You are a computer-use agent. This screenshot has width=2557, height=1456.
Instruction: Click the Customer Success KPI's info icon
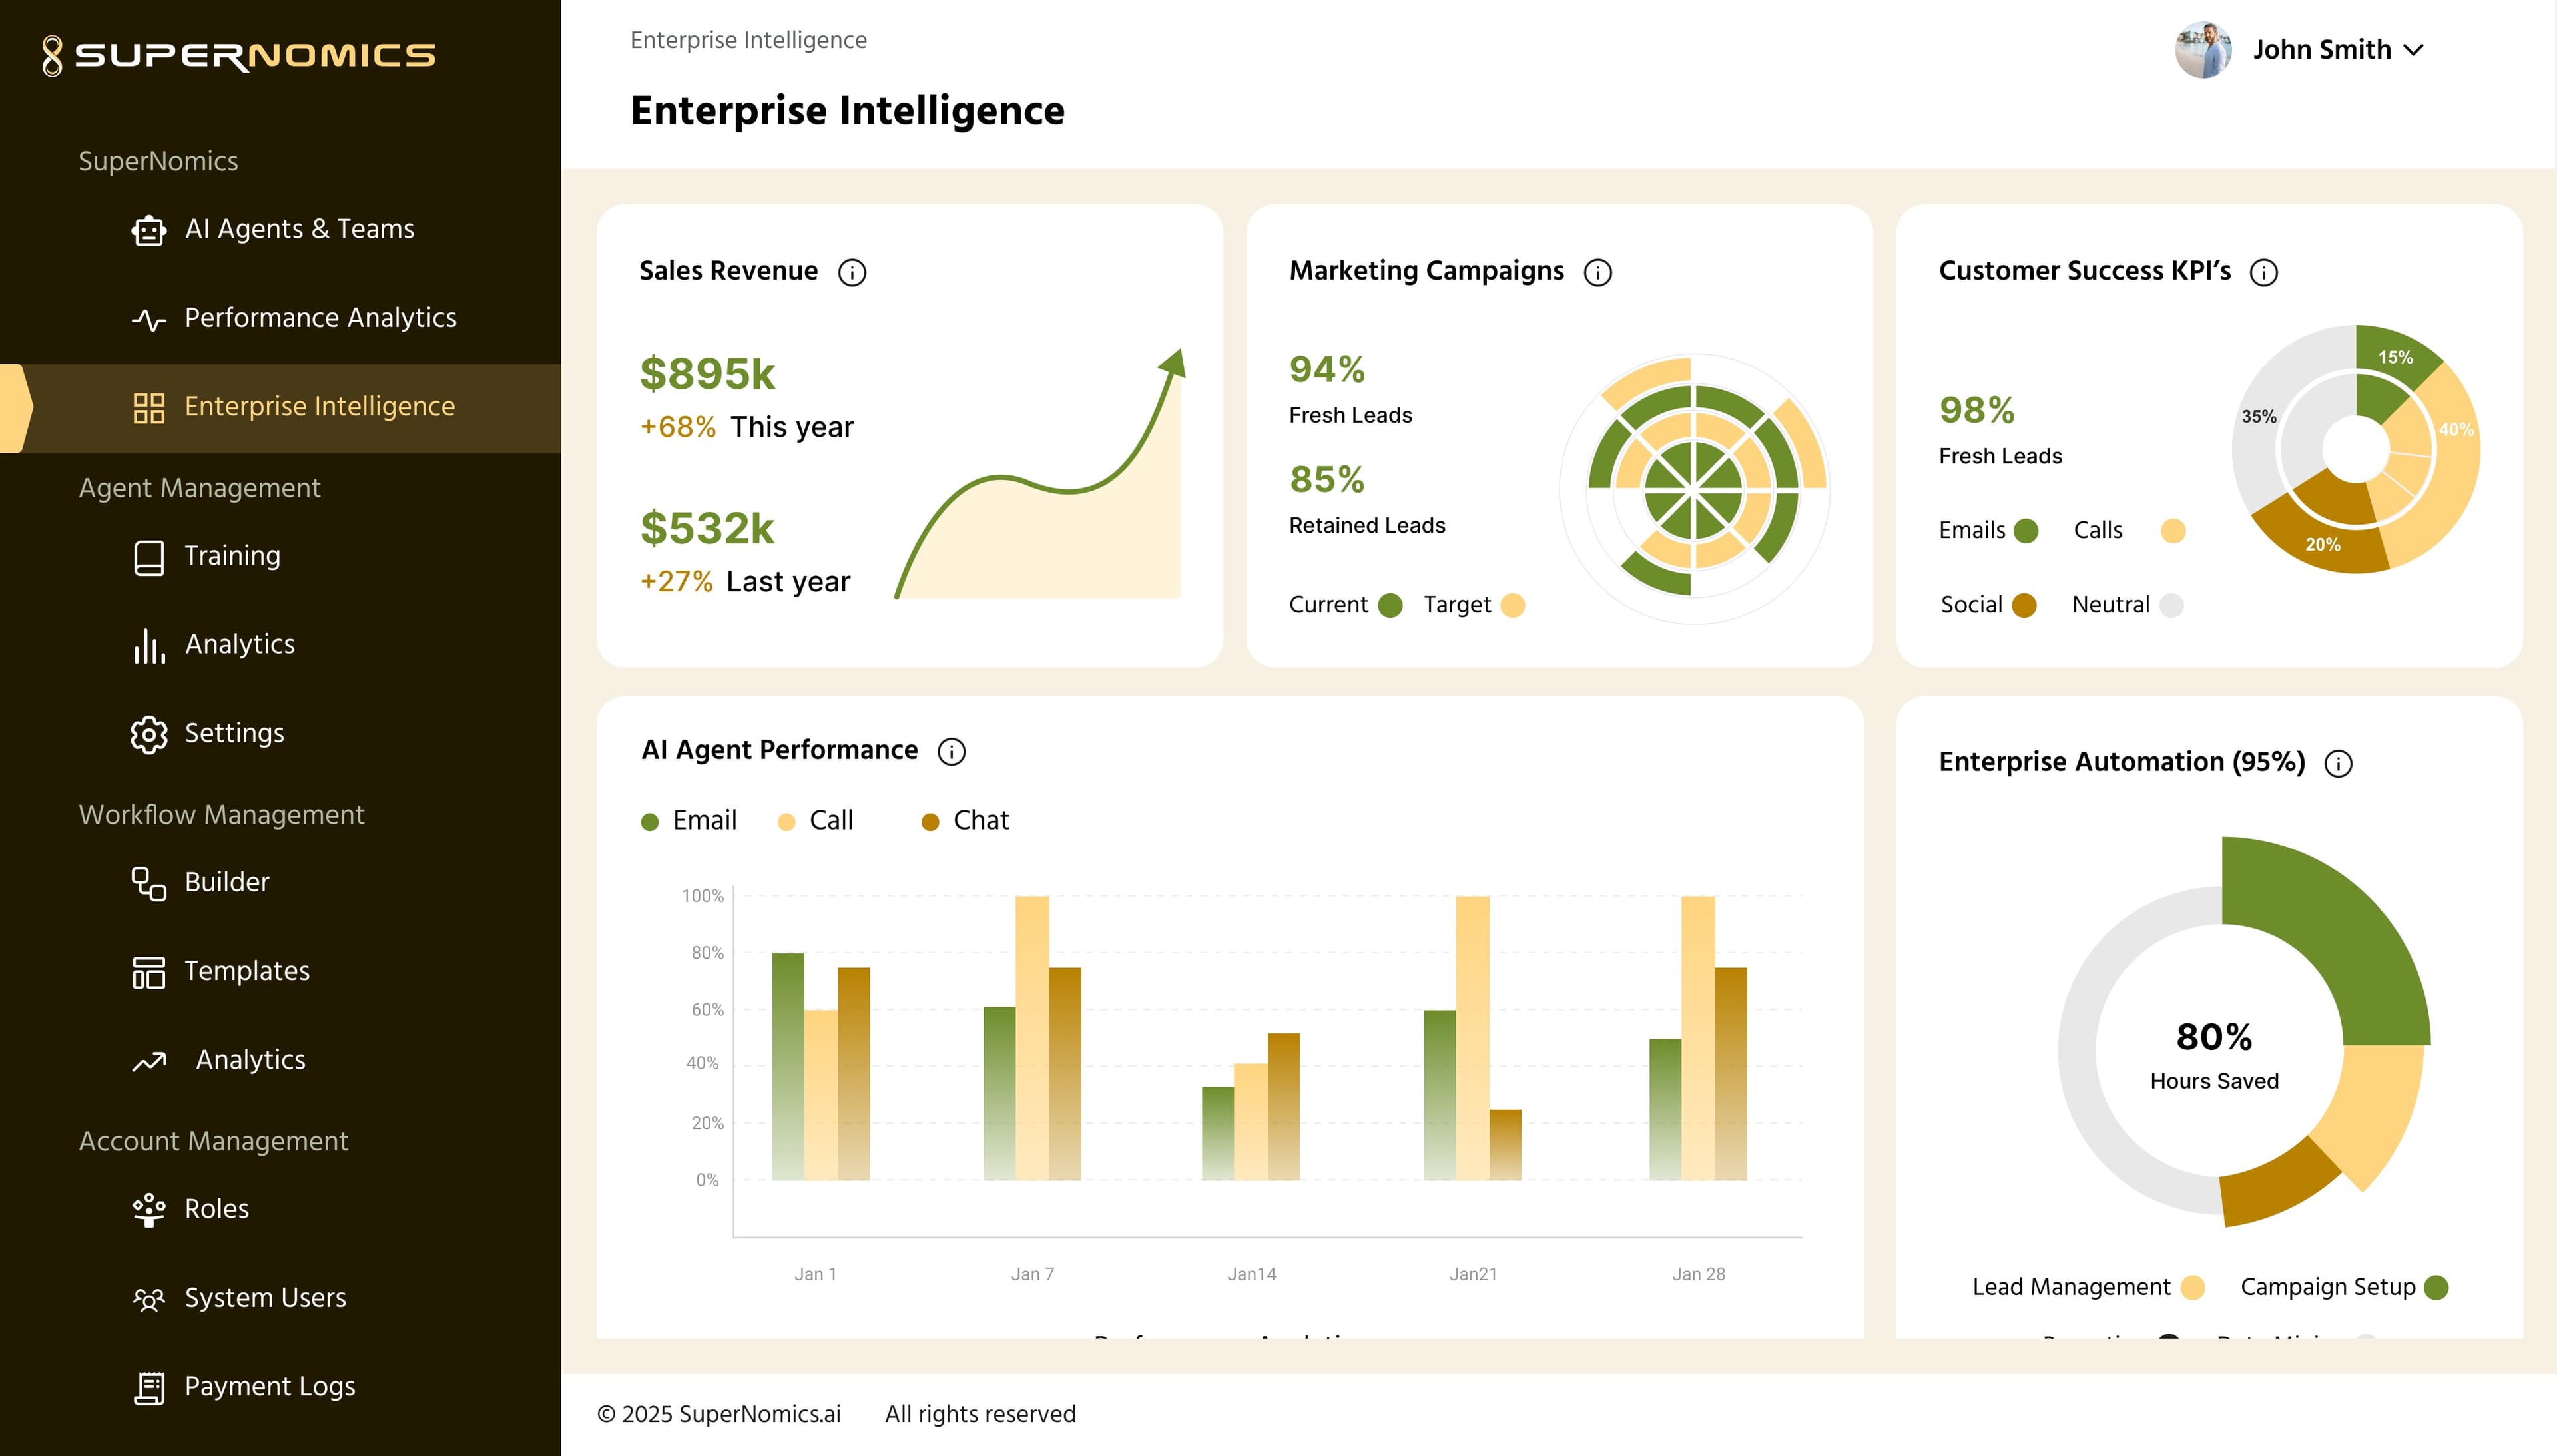(x=2264, y=272)
